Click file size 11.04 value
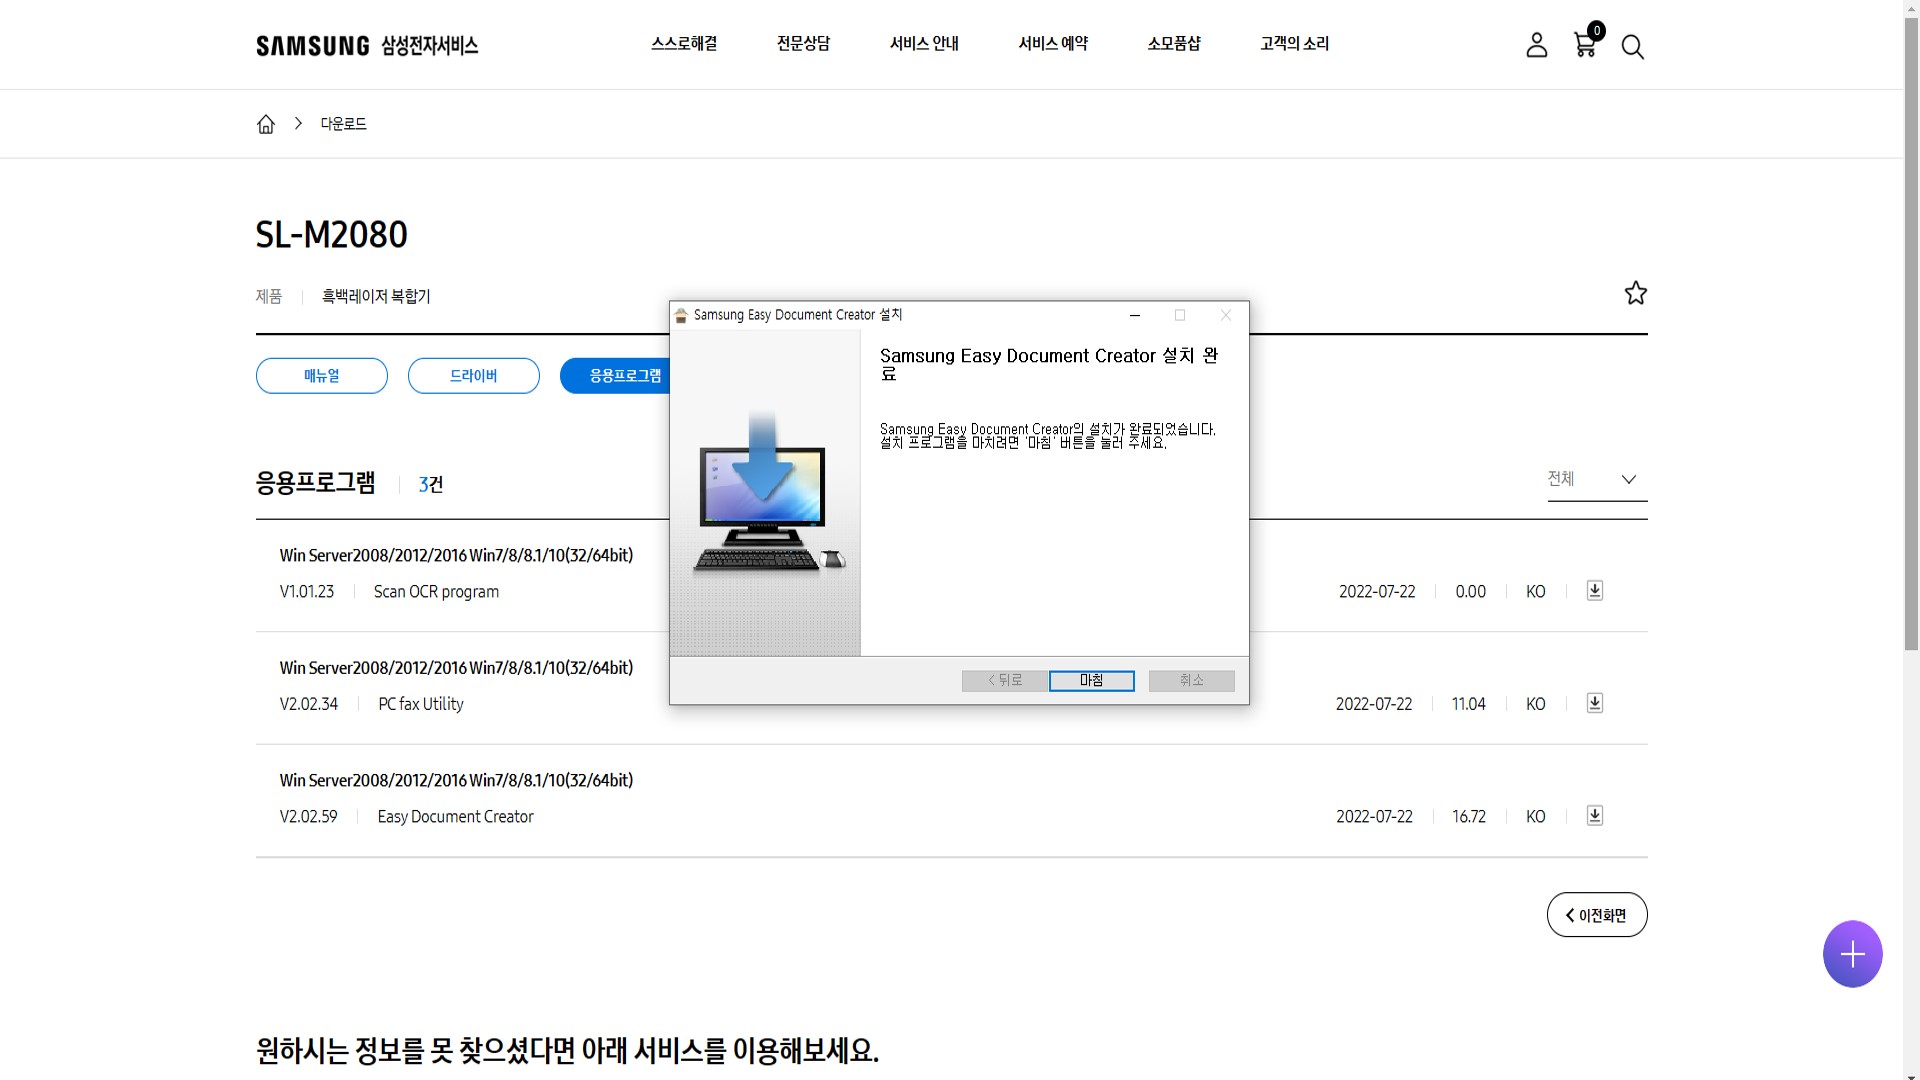The image size is (1920, 1080). (x=1469, y=704)
